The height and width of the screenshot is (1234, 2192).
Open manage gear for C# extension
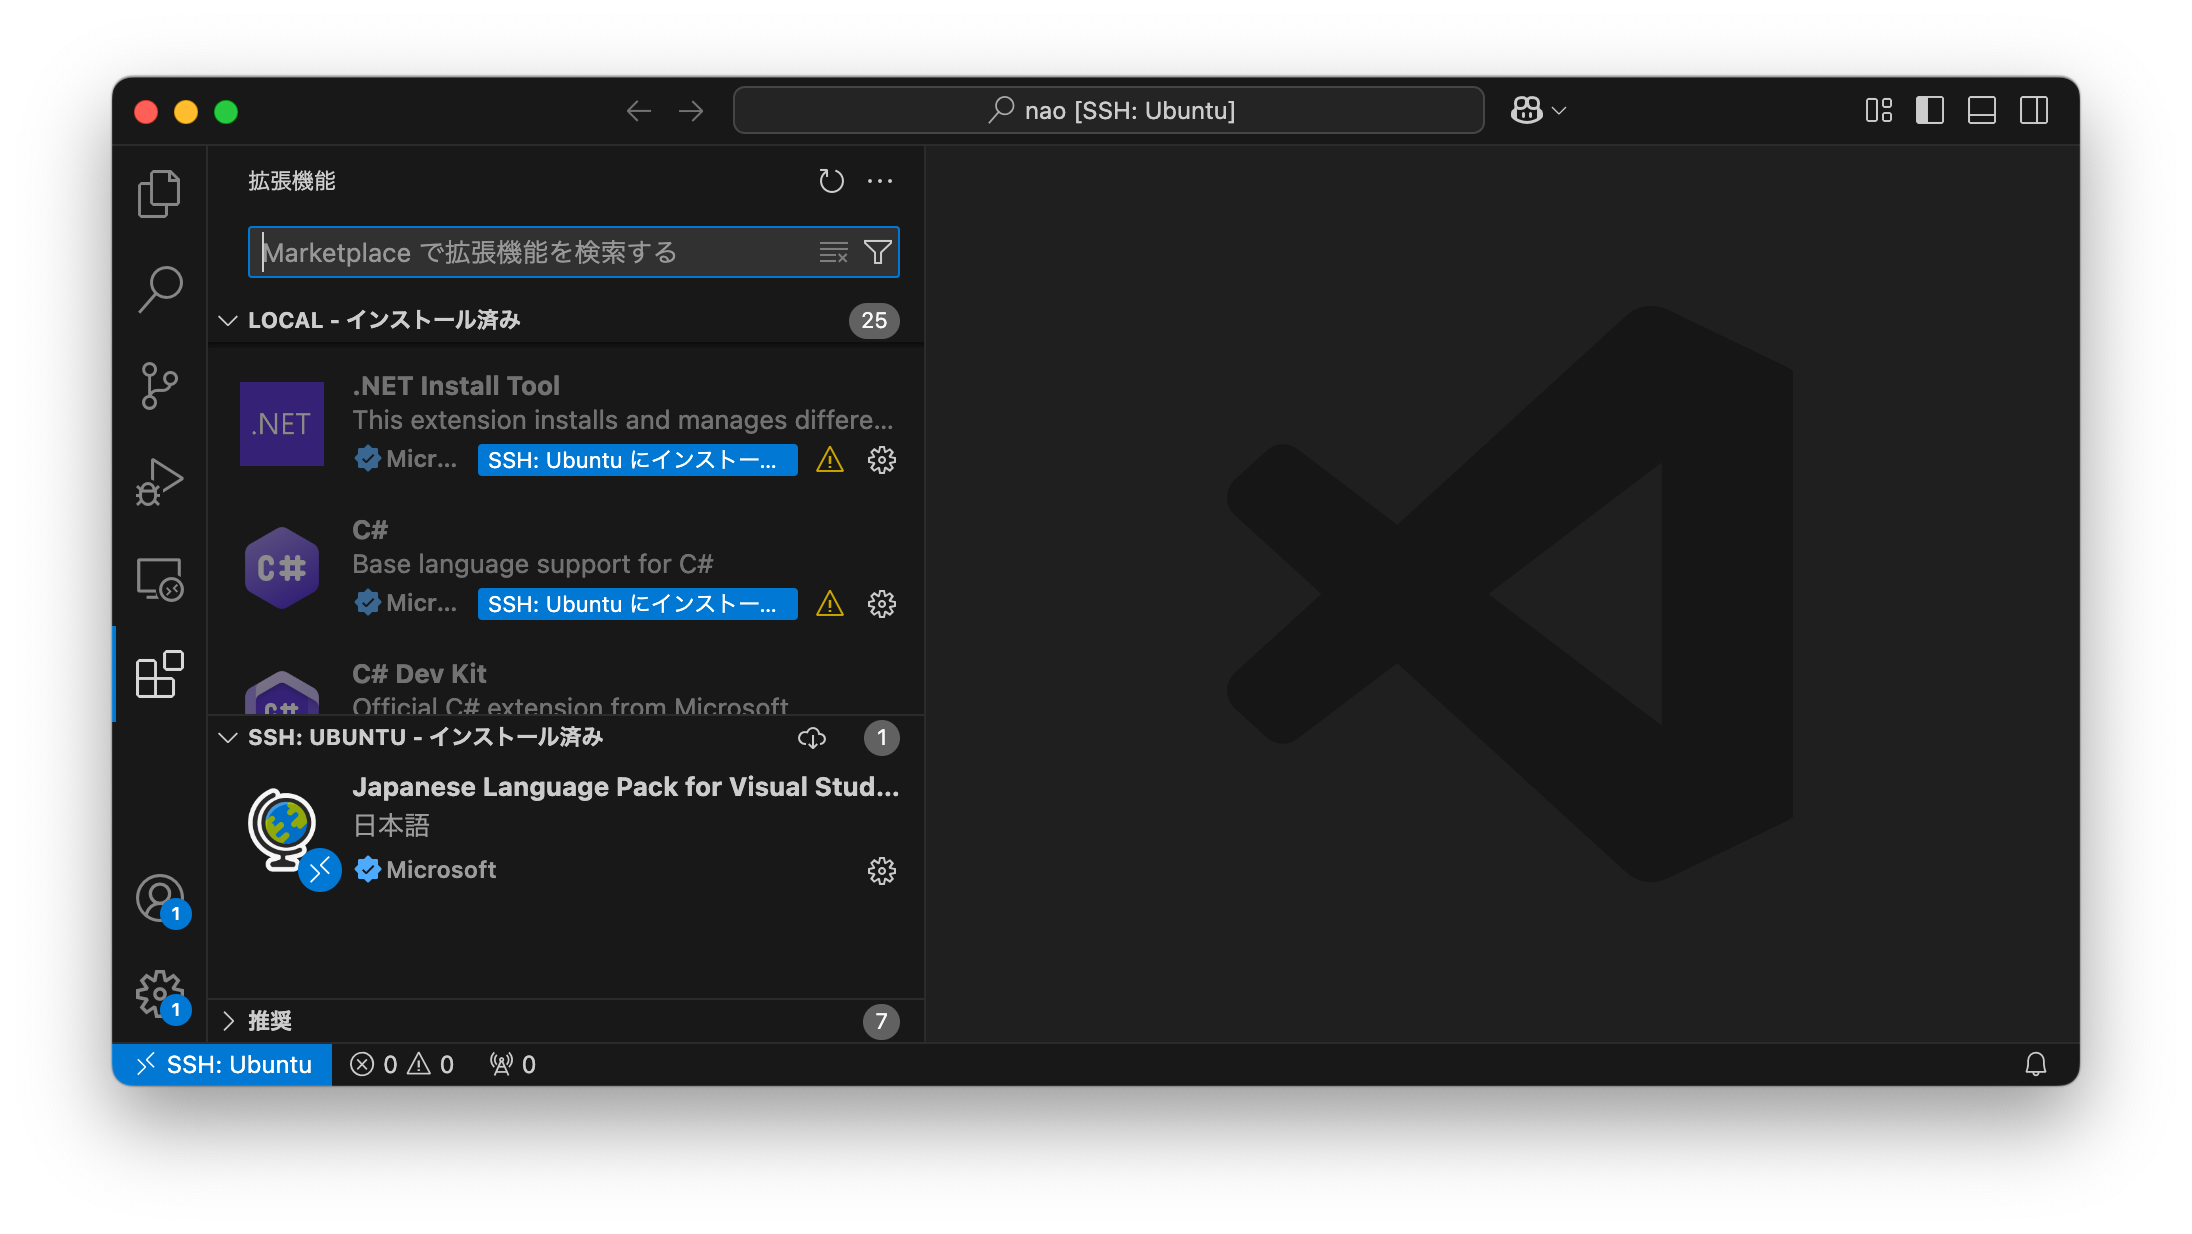pos(882,604)
